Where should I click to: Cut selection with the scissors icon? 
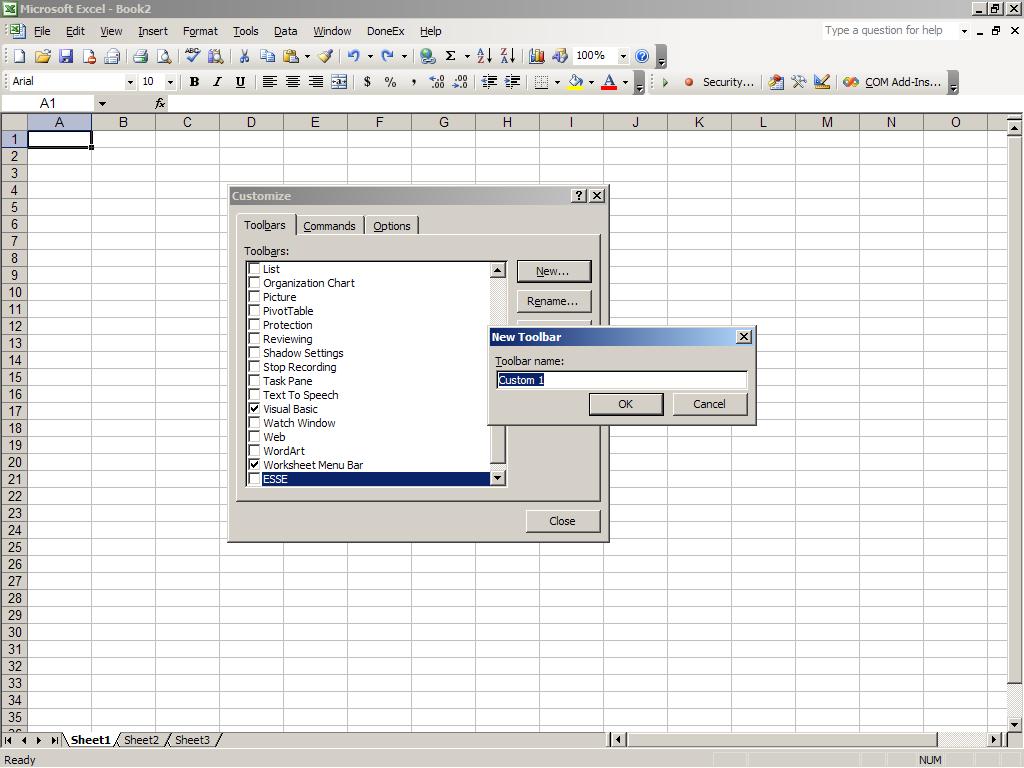tap(244, 56)
